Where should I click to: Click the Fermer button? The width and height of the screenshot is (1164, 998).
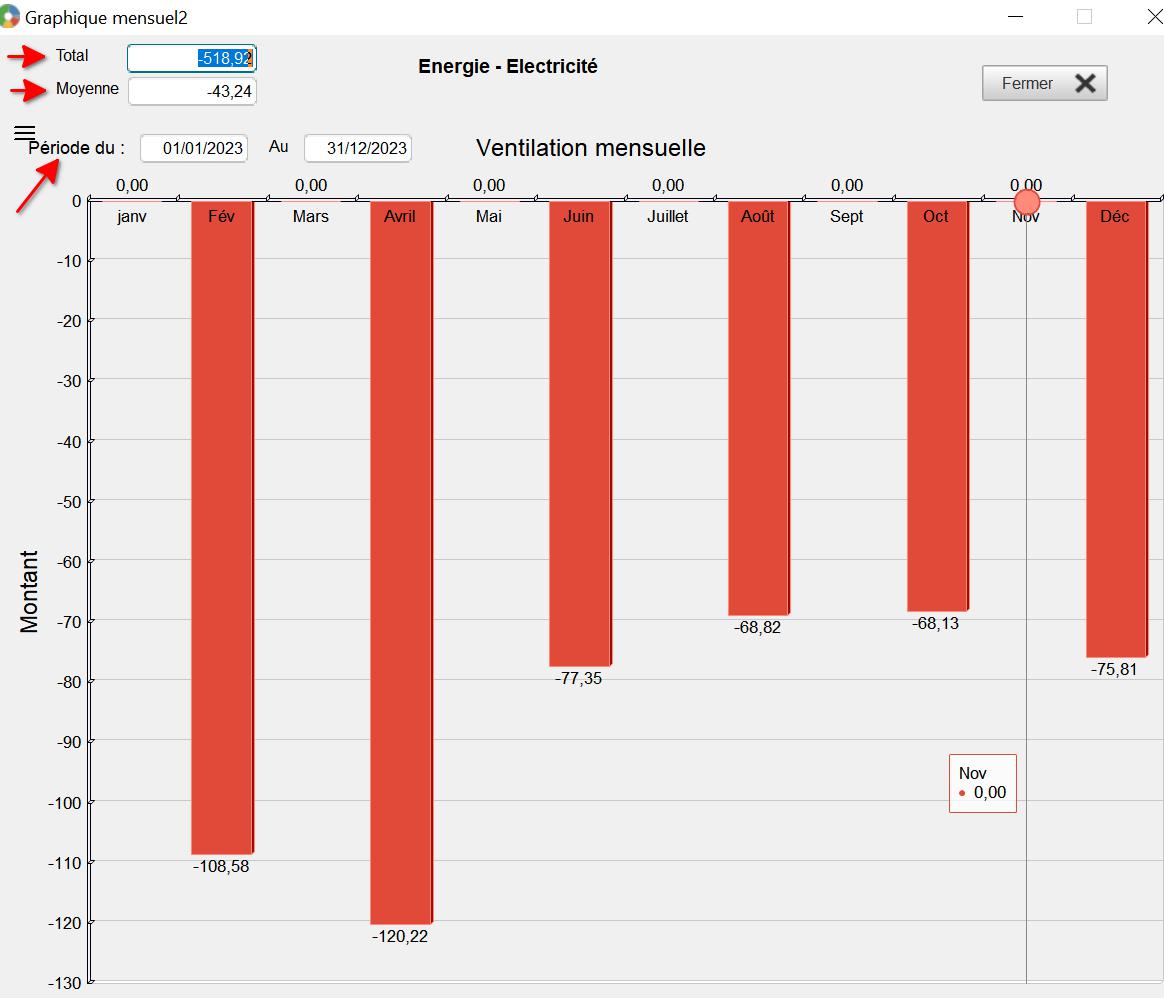click(x=1044, y=84)
